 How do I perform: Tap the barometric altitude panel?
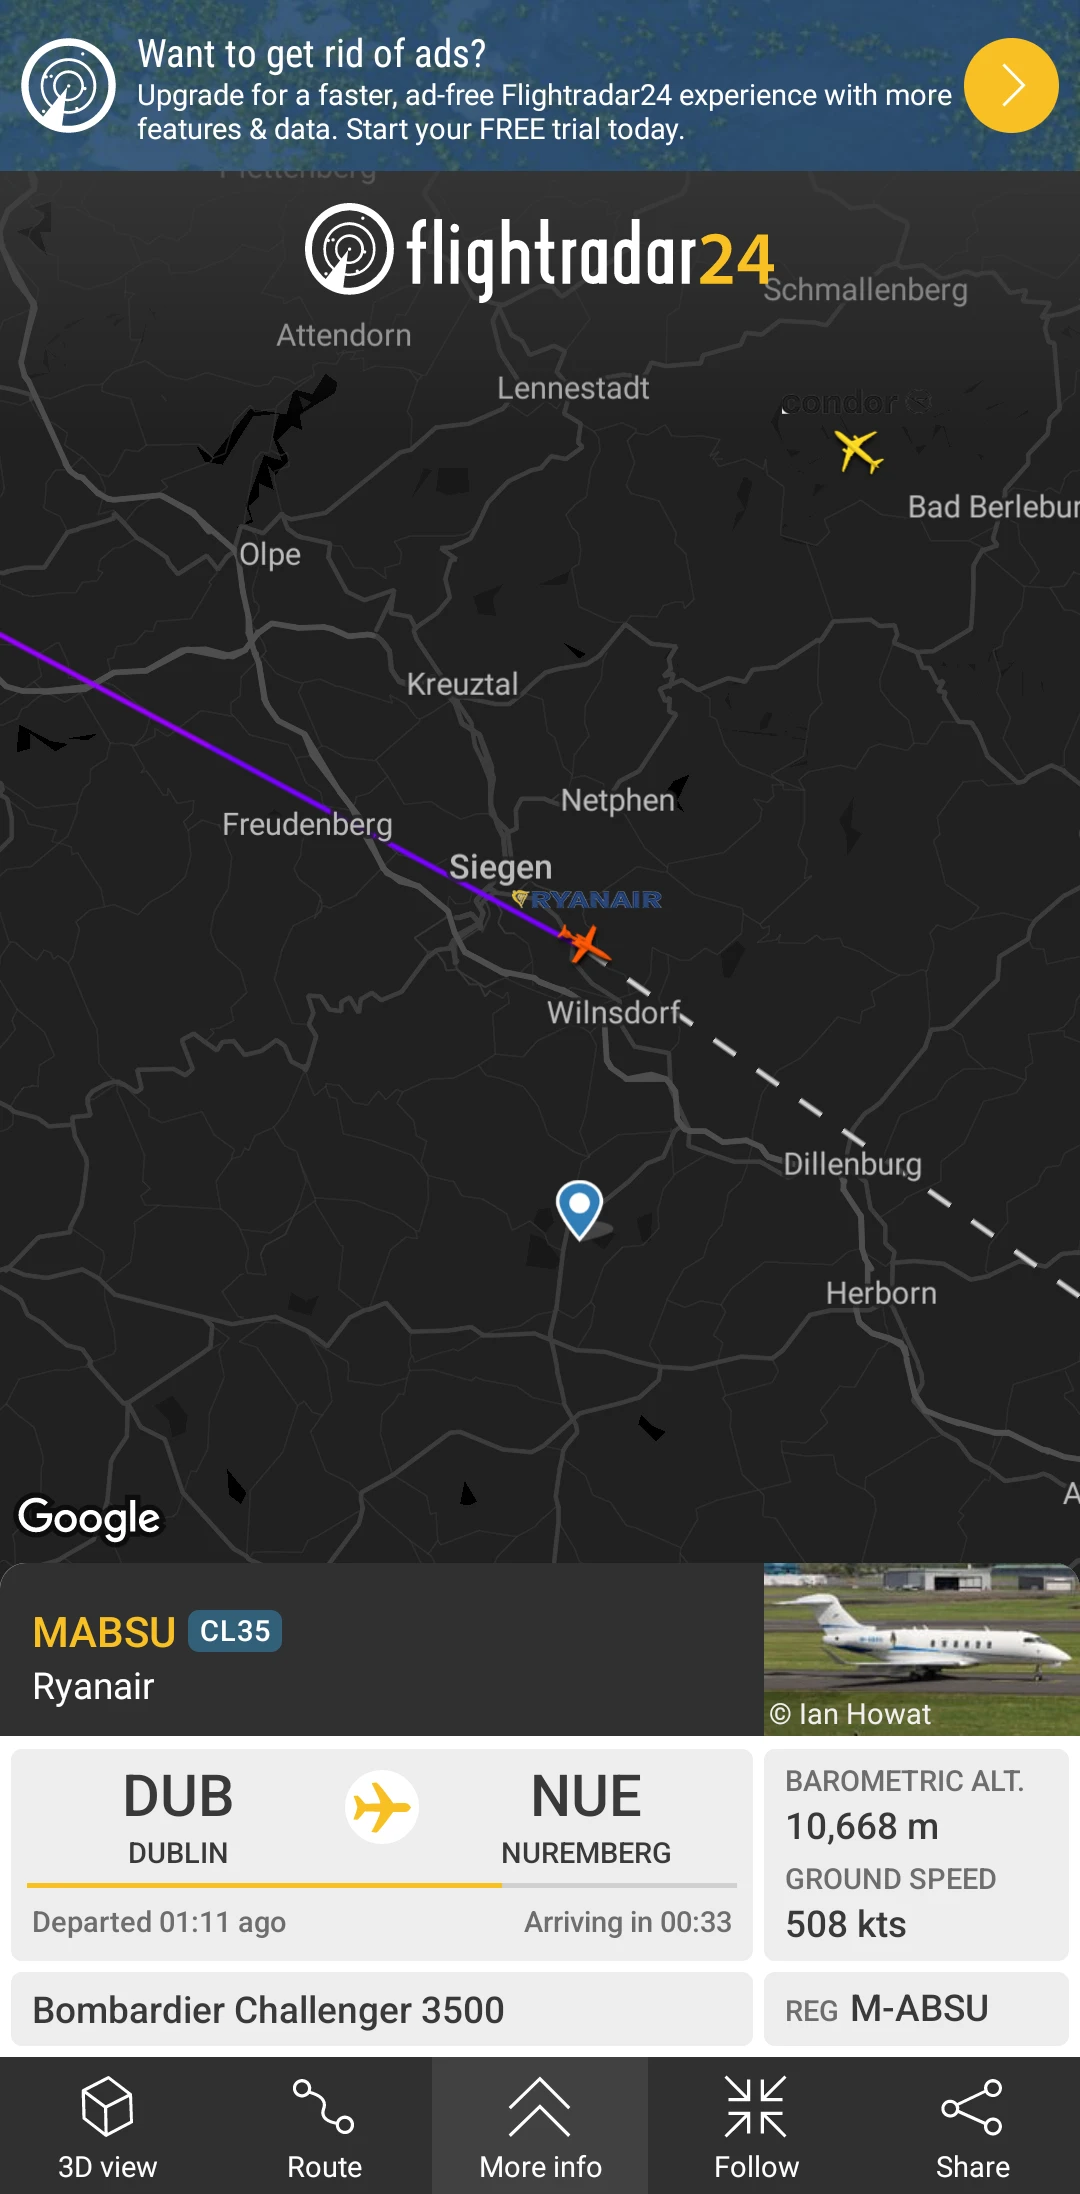[916, 1855]
